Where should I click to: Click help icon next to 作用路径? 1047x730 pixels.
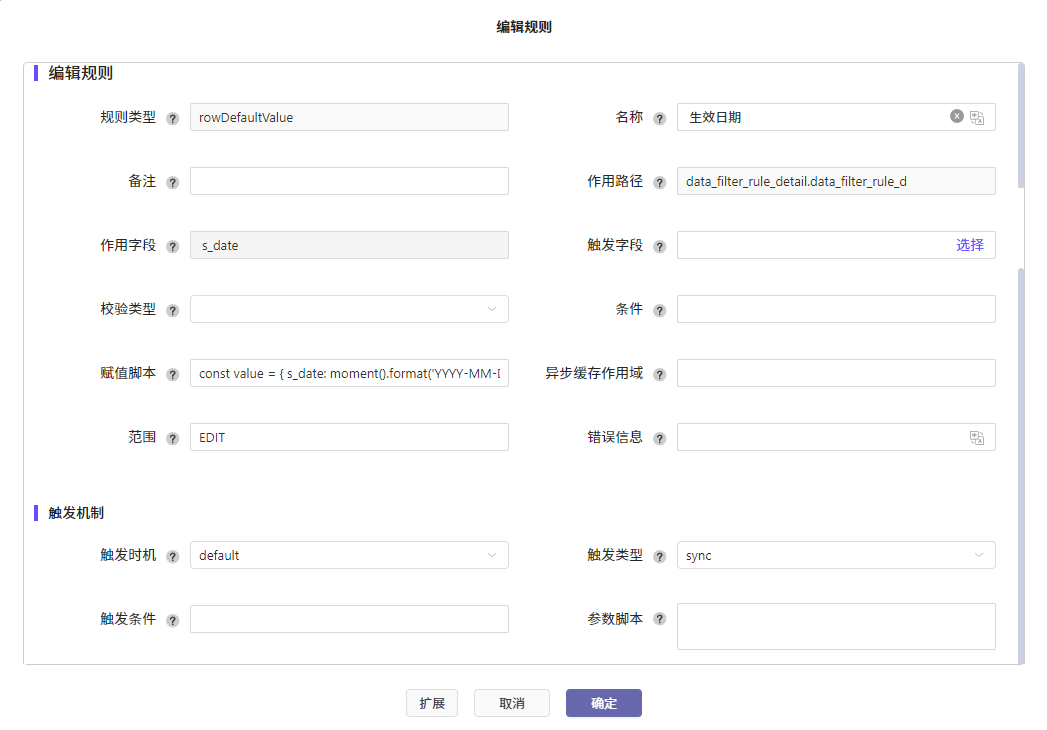click(x=659, y=182)
